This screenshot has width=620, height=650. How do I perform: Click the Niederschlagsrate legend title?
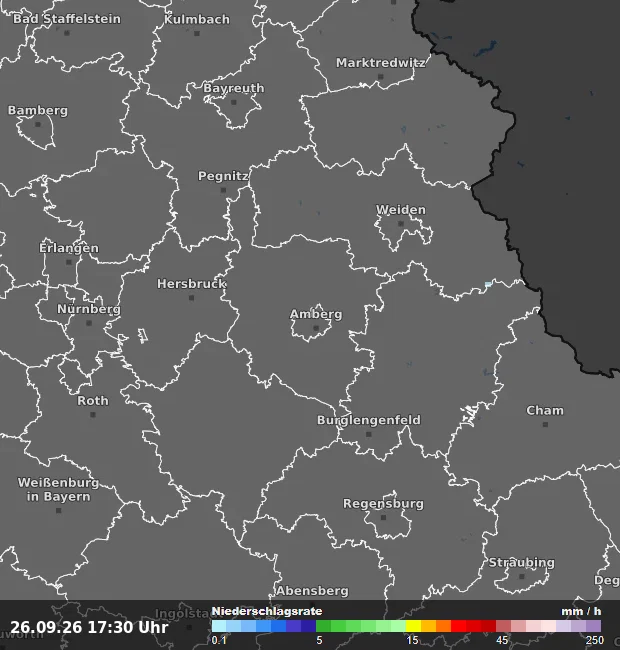[267, 611]
